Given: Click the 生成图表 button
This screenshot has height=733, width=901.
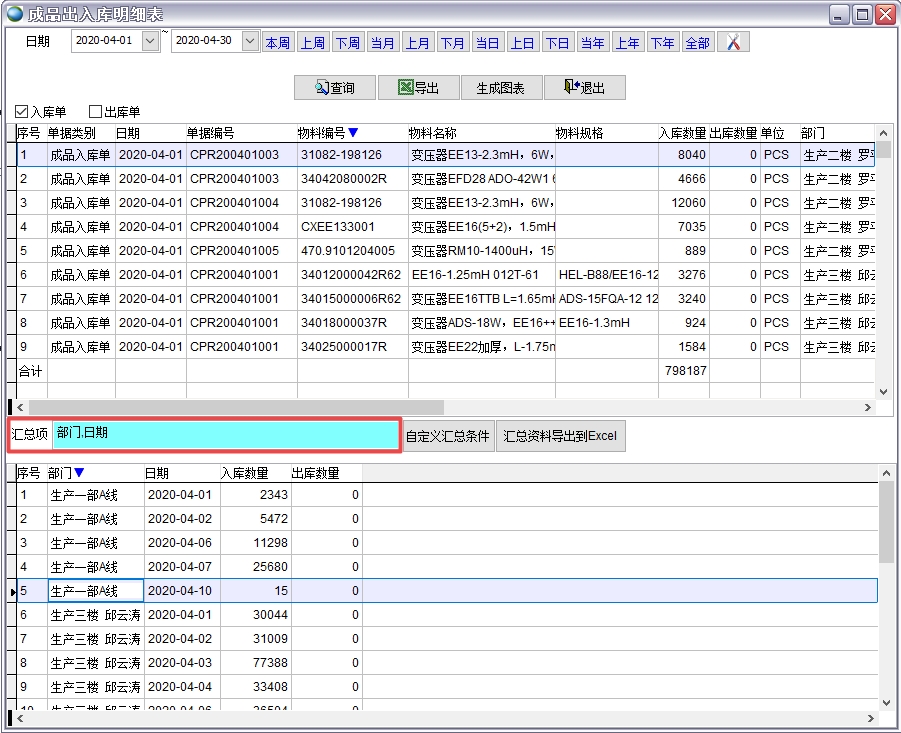Looking at the screenshot, I should [501, 88].
